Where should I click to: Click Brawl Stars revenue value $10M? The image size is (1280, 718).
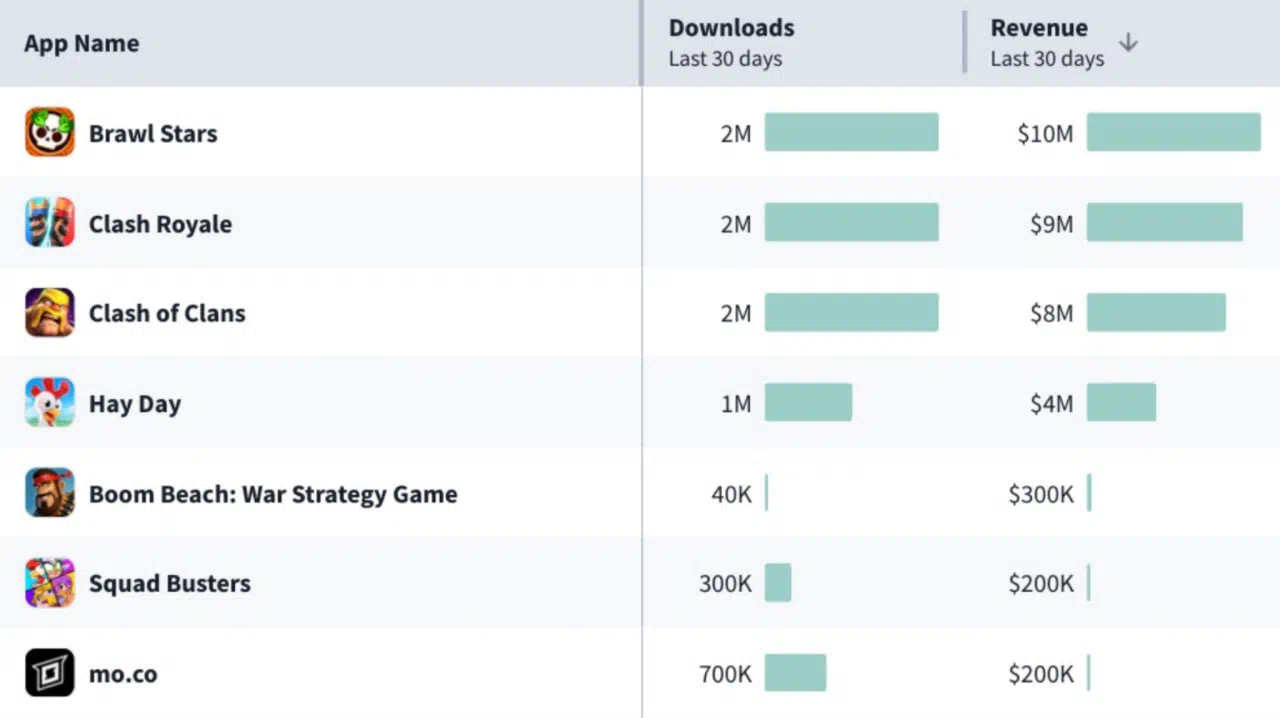coord(1045,133)
